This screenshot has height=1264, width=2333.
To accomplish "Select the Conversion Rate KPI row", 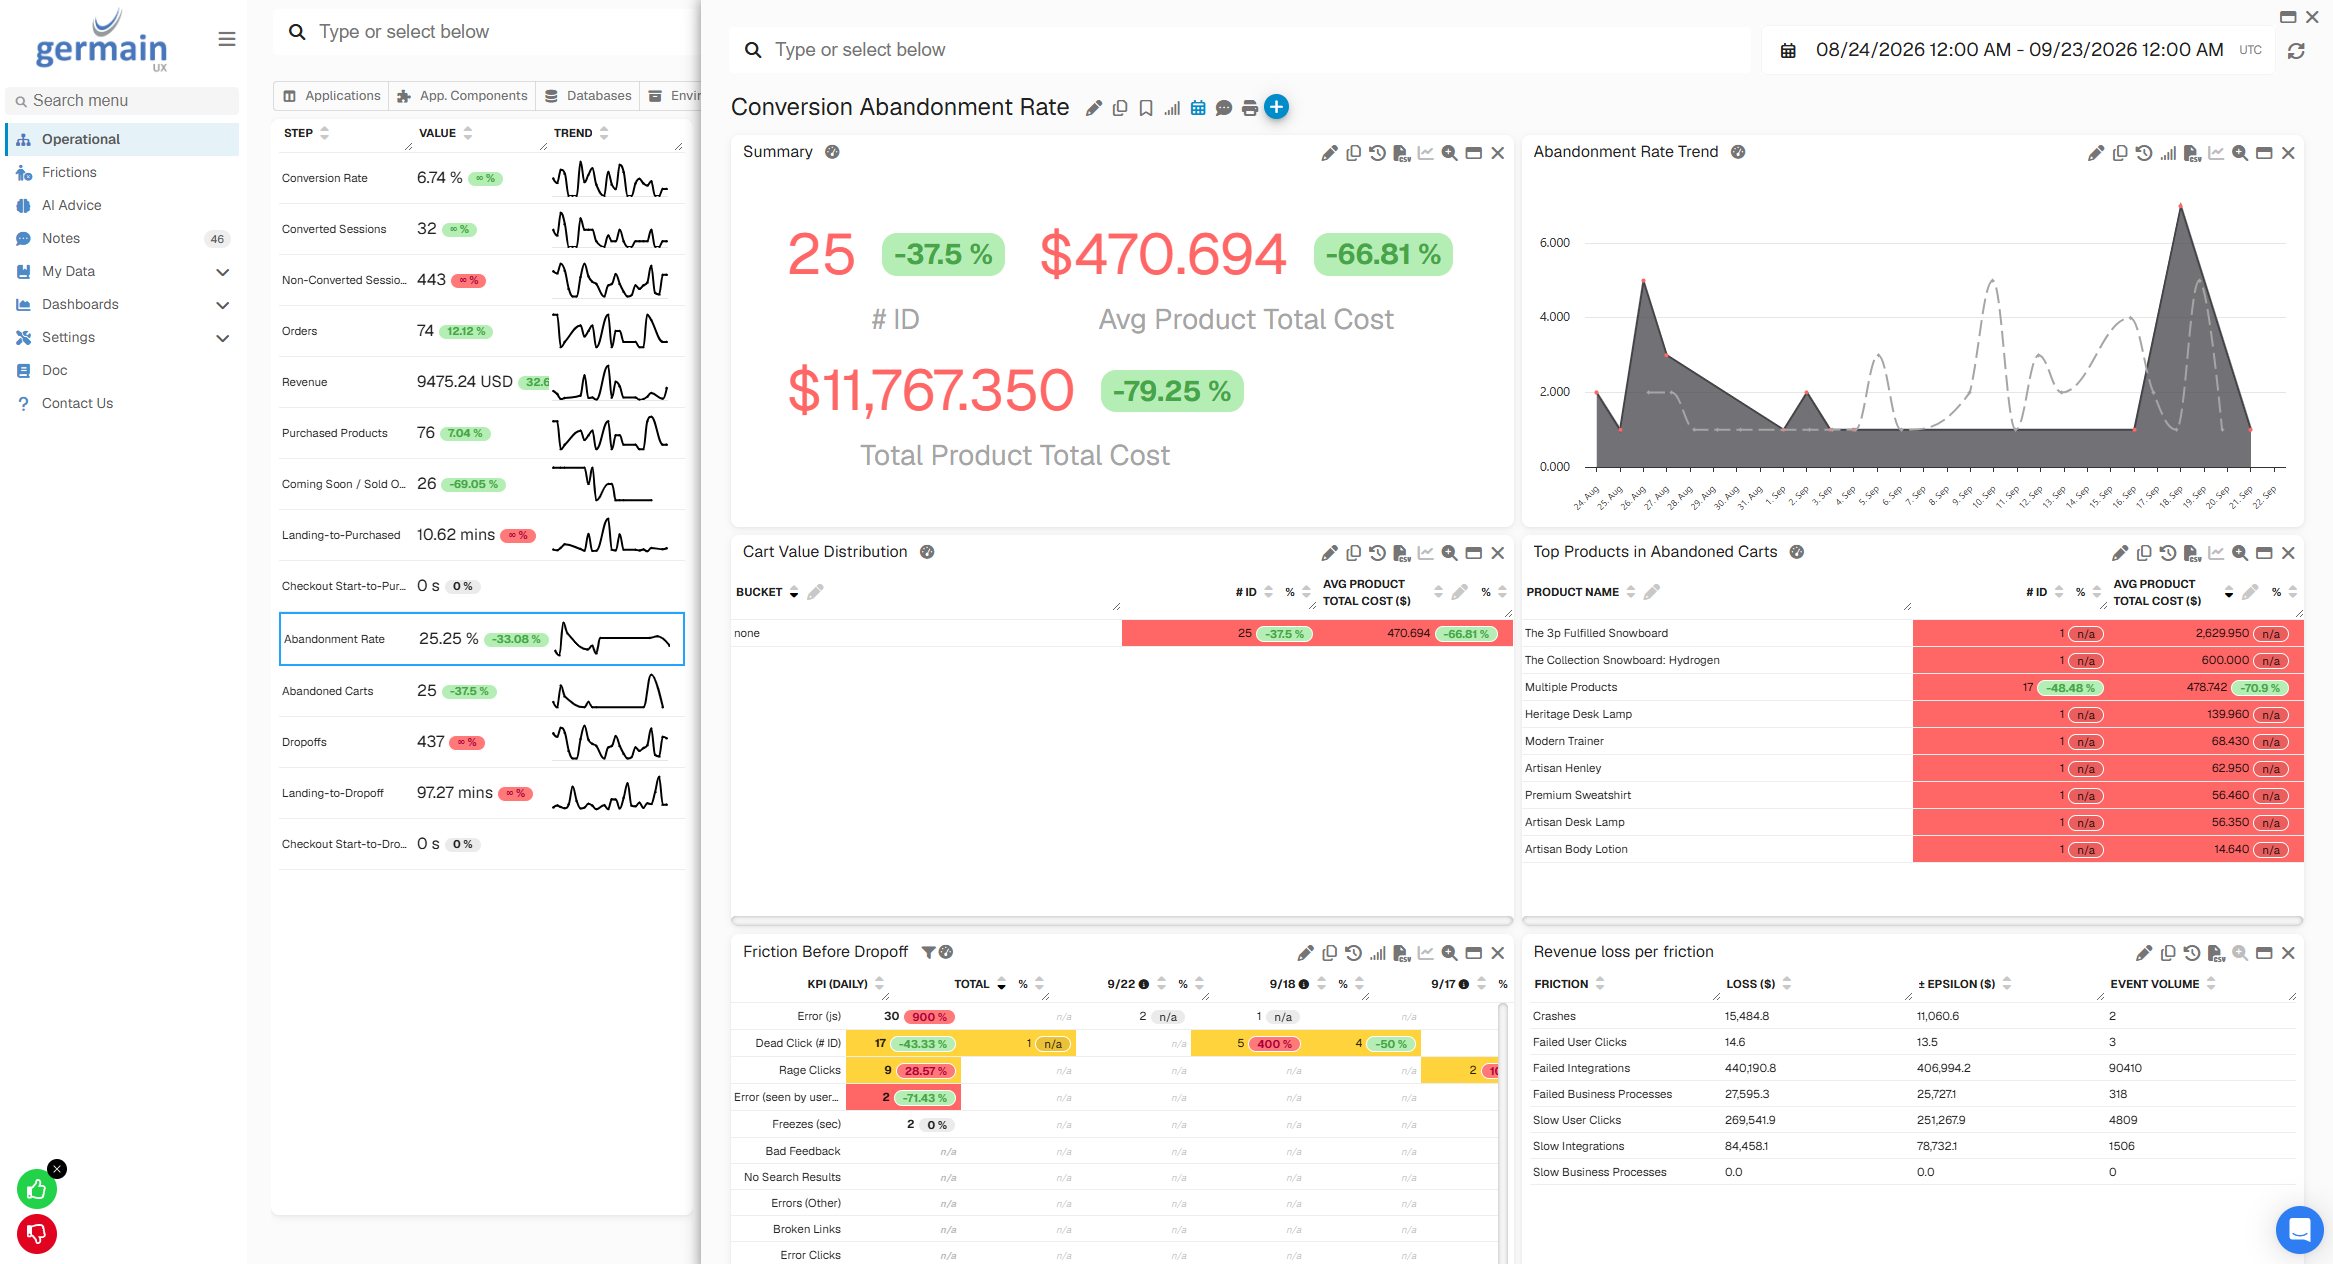I will [x=482, y=178].
